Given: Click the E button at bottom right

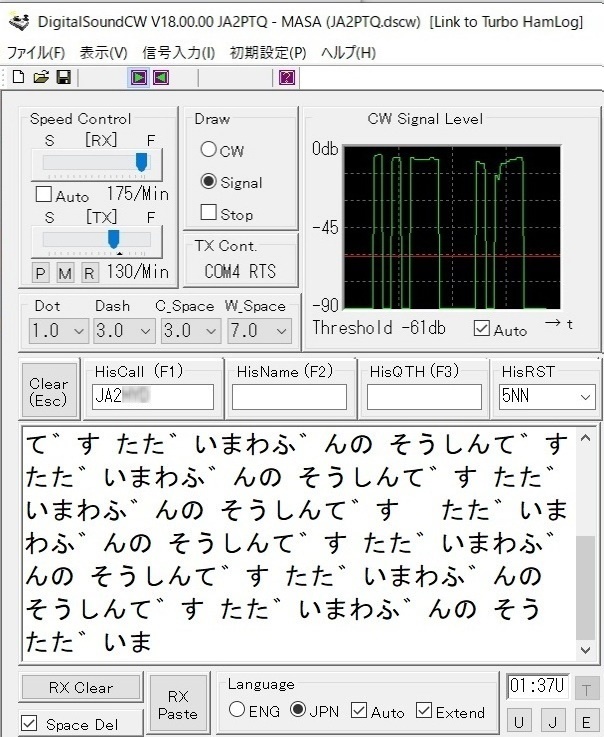Looking at the screenshot, I should pos(586,721).
